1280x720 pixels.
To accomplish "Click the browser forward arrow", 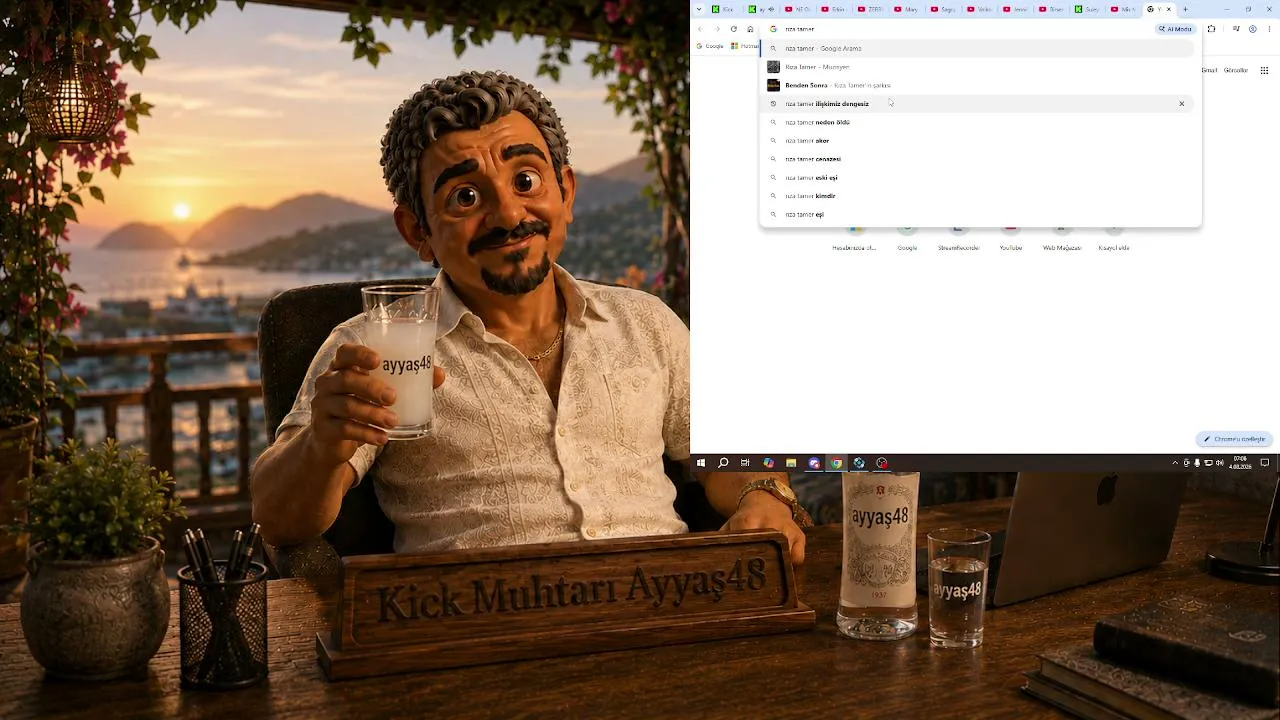I will 716,29.
